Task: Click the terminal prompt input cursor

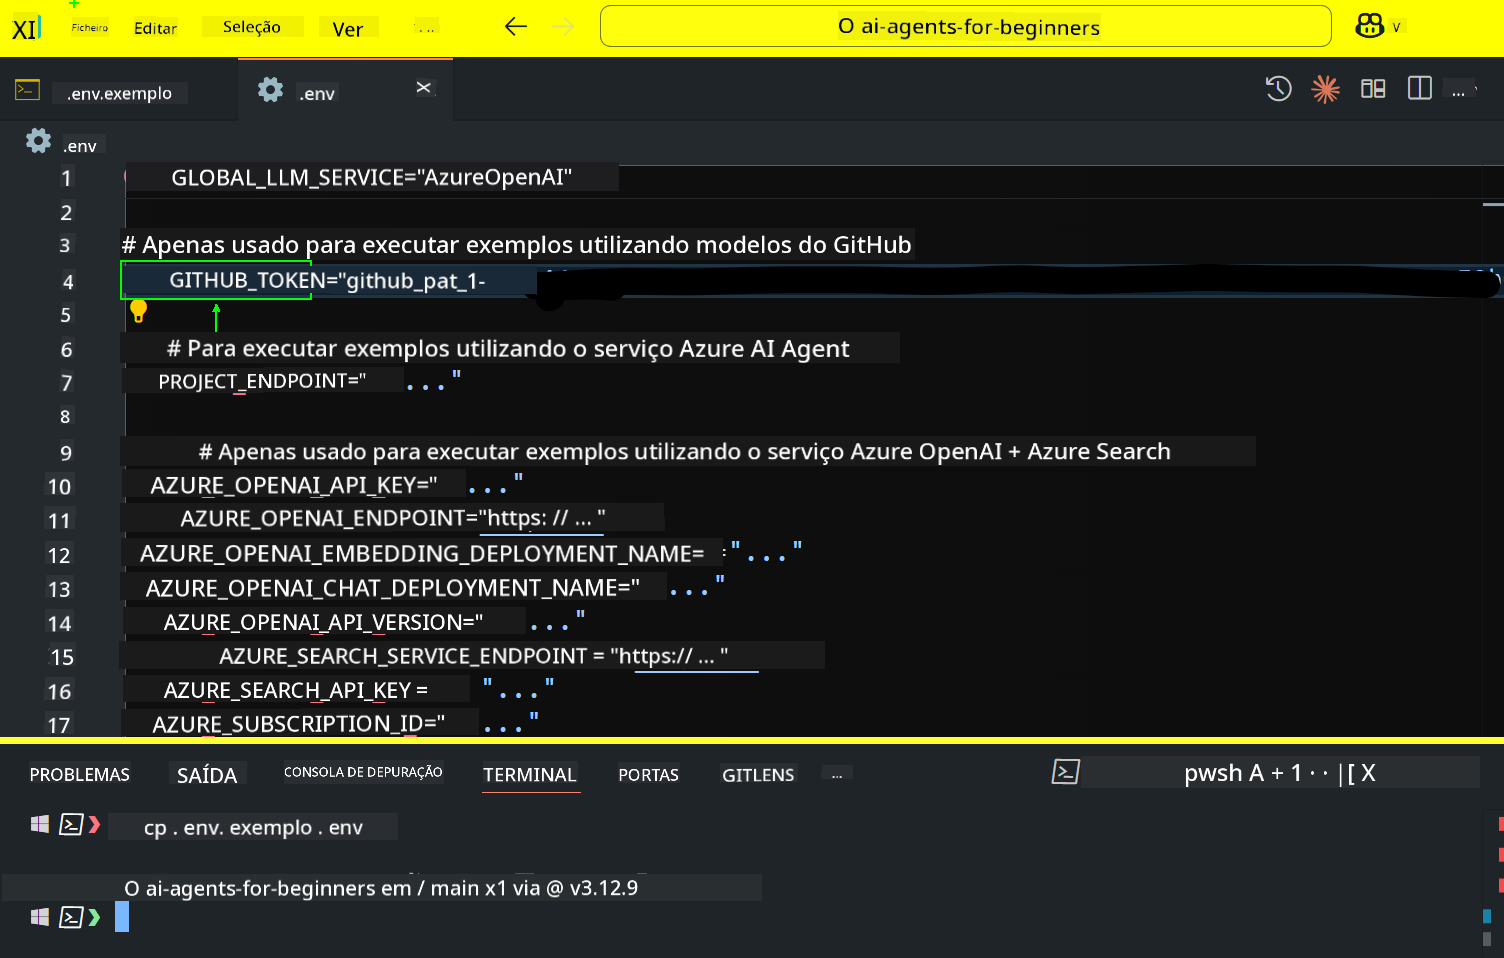Action: point(122,917)
